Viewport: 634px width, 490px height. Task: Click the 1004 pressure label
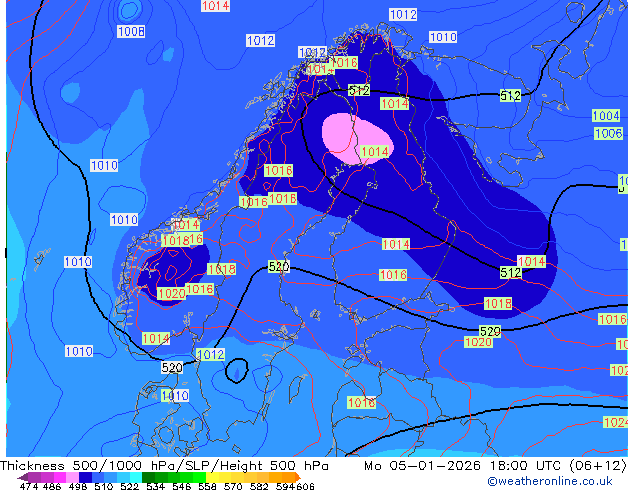606,116
